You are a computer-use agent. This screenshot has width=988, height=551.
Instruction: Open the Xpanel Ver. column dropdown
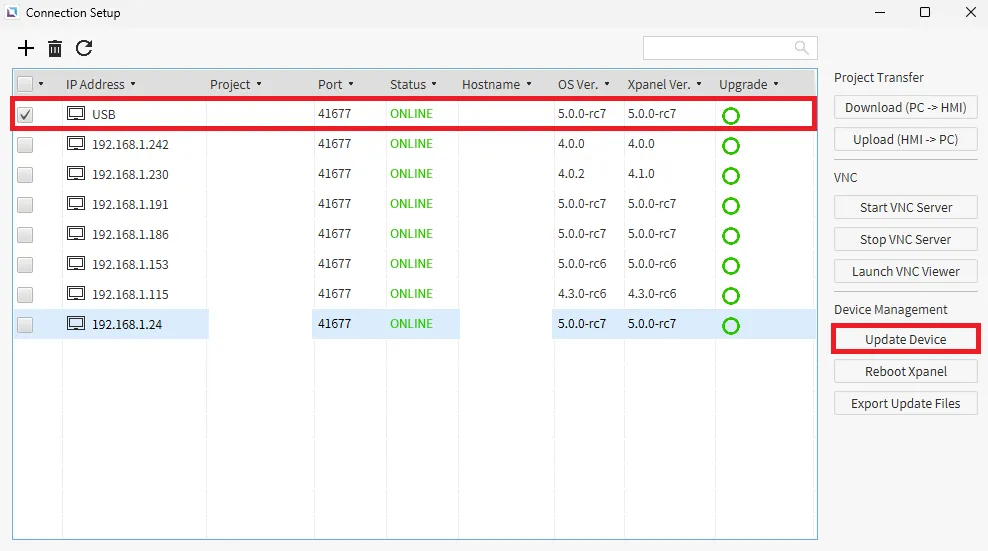699,85
